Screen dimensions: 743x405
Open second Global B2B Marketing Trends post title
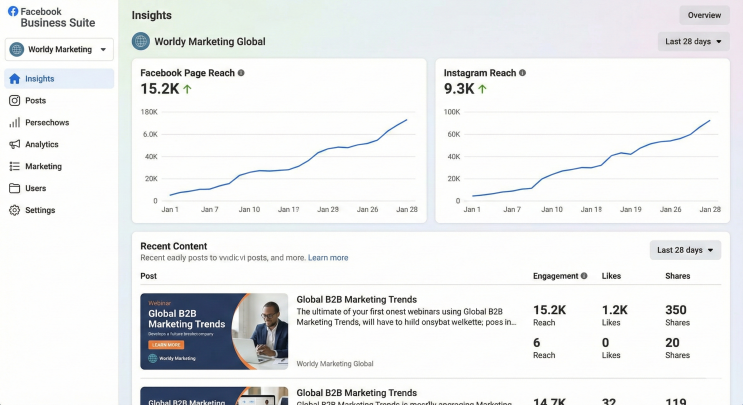[x=356, y=393]
